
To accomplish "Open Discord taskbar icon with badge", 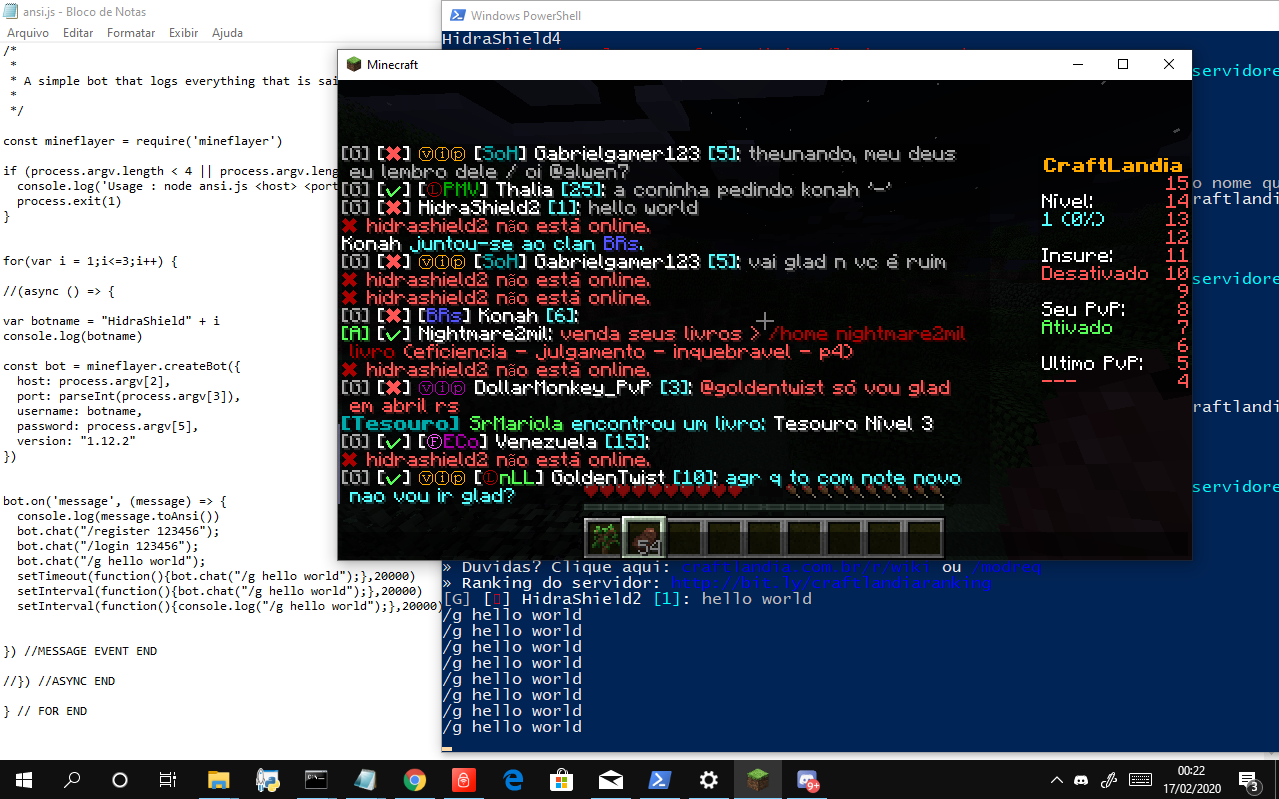I will coord(807,780).
